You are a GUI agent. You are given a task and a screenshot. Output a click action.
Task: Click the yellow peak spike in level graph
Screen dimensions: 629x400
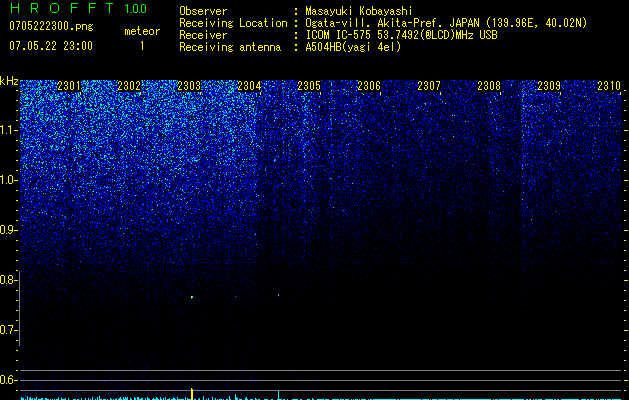coord(192,394)
